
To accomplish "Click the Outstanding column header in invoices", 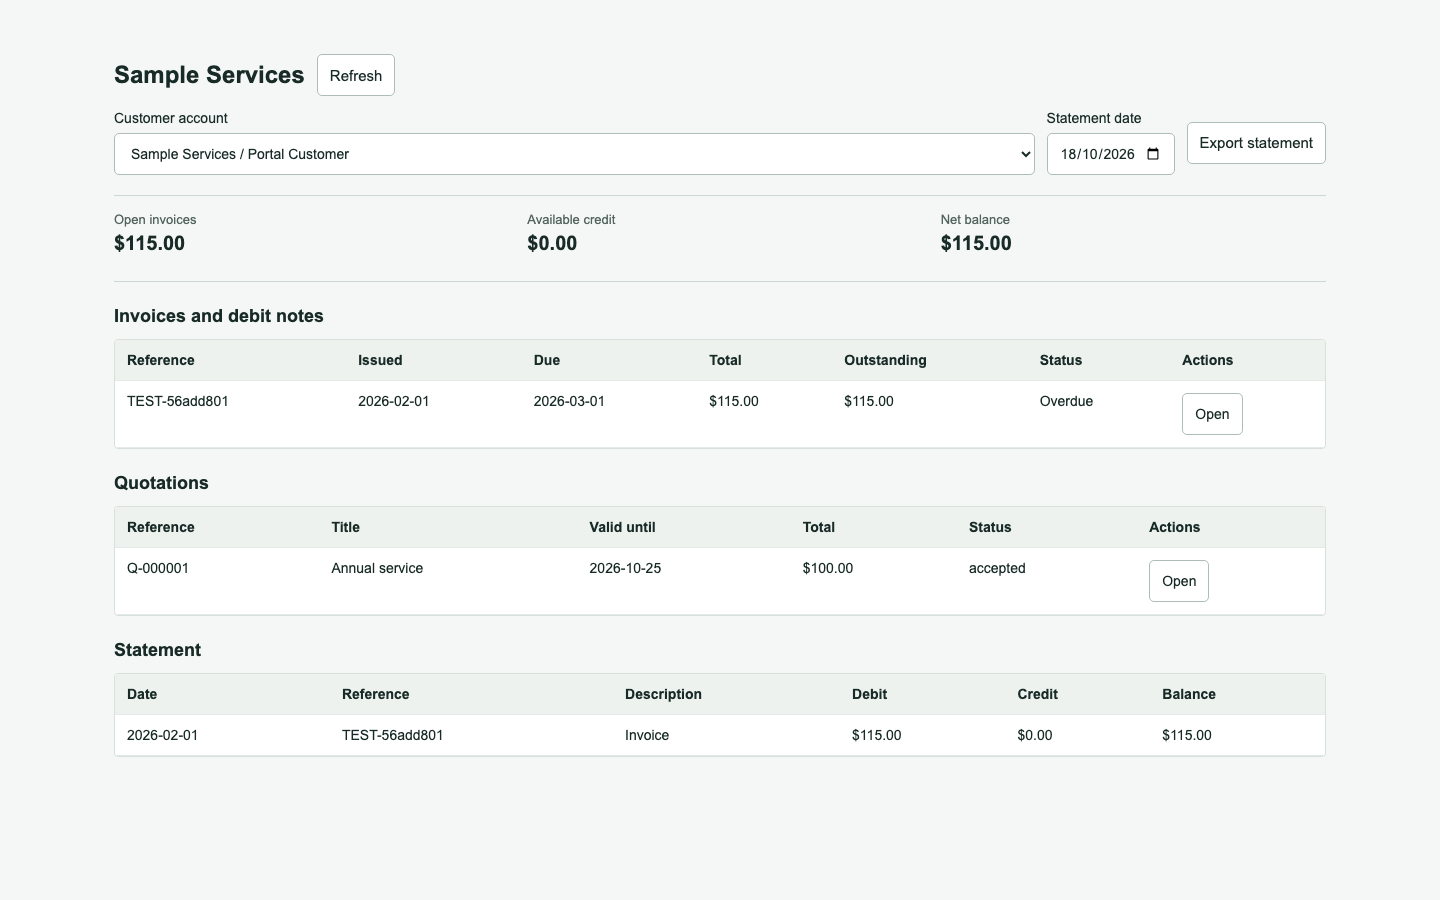I will coord(885,360).
